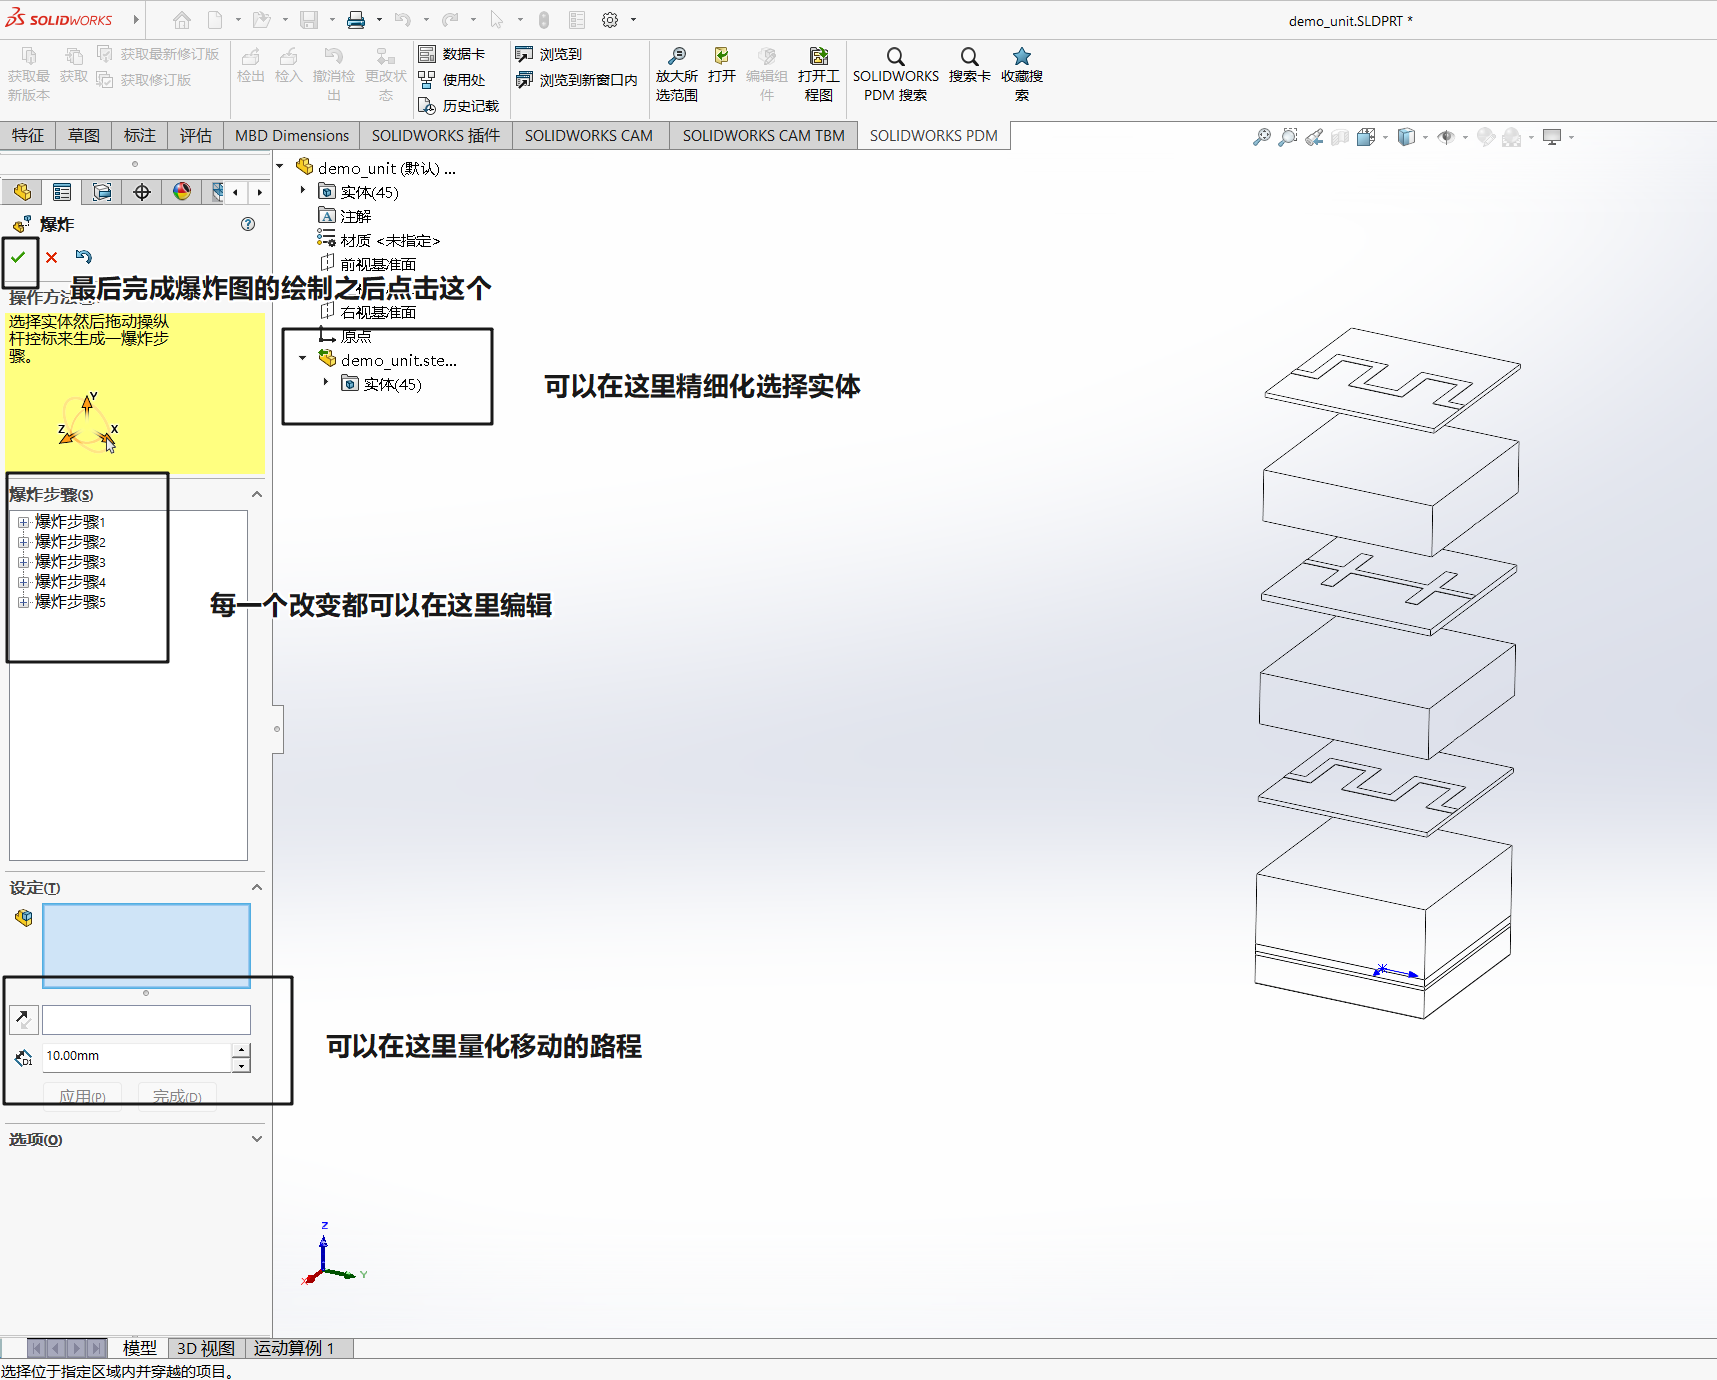This screenshot has width=1717, height=1380.
Task: Open the PropertyManager tab icon
Action: click(x=62, y=192)
